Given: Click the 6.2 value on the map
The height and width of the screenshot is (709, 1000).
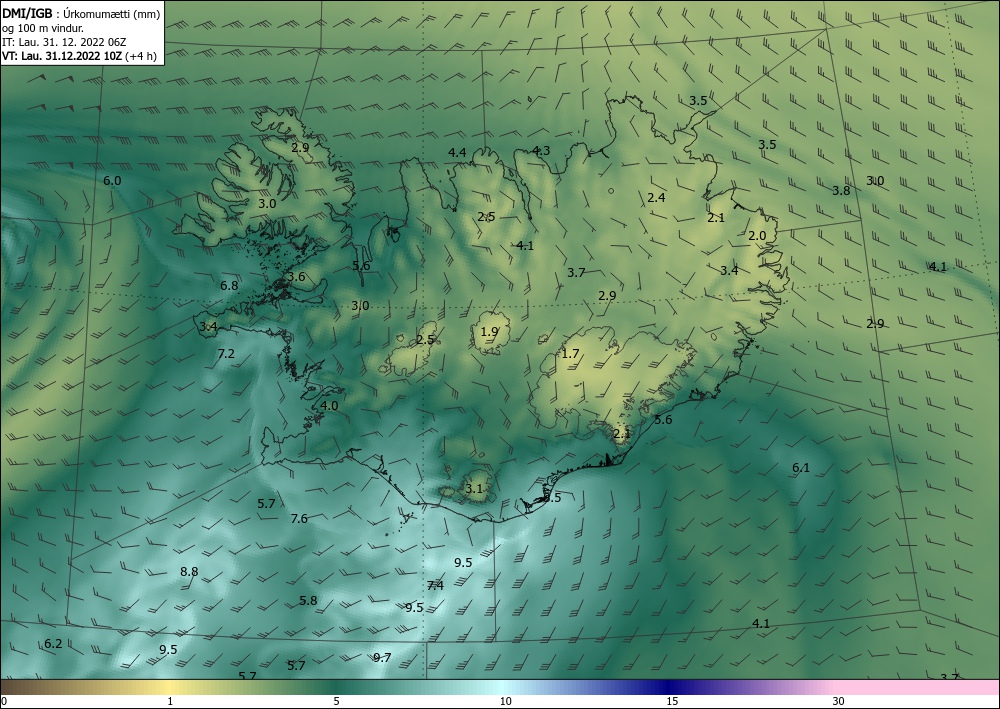Looking at the screenshot, I should tap(54, 644).
